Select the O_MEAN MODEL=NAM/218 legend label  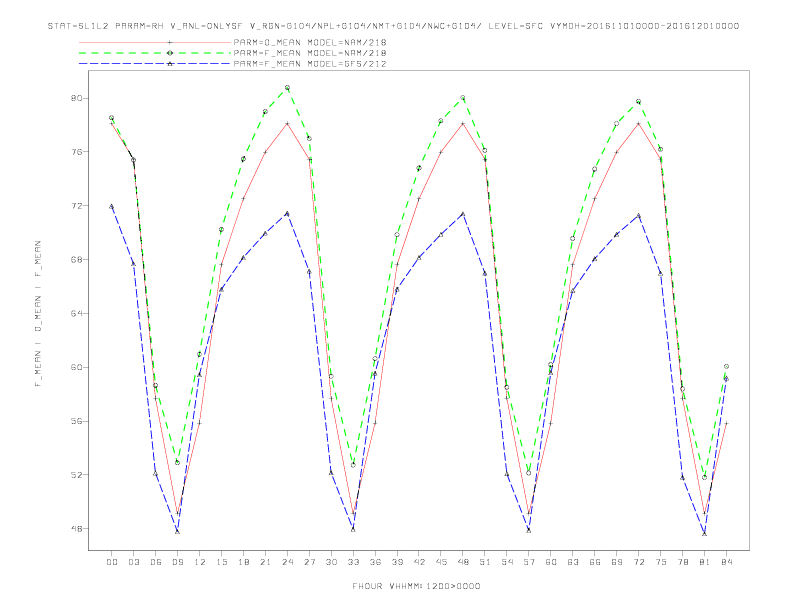point(310,42)
